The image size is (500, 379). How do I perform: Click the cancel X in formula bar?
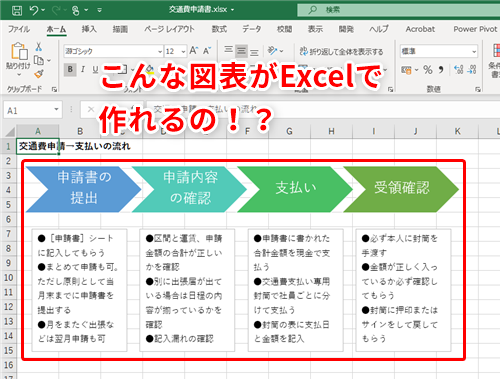pyautogui.click(x=91, y=109)
